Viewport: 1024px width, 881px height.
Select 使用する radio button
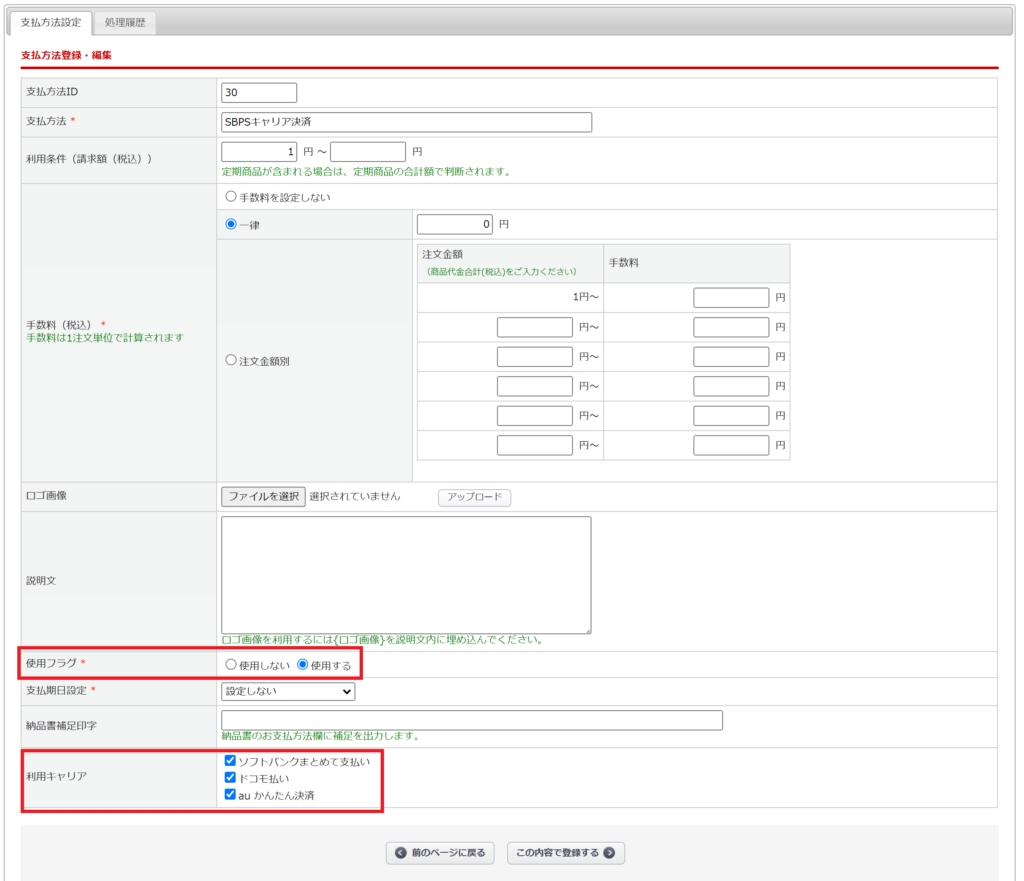tap(303, 665)
